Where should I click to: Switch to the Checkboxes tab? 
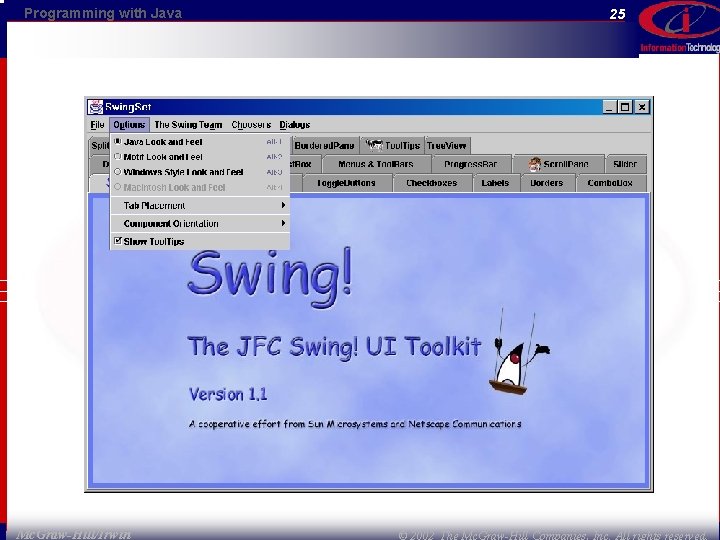click(x=432, y=183)
